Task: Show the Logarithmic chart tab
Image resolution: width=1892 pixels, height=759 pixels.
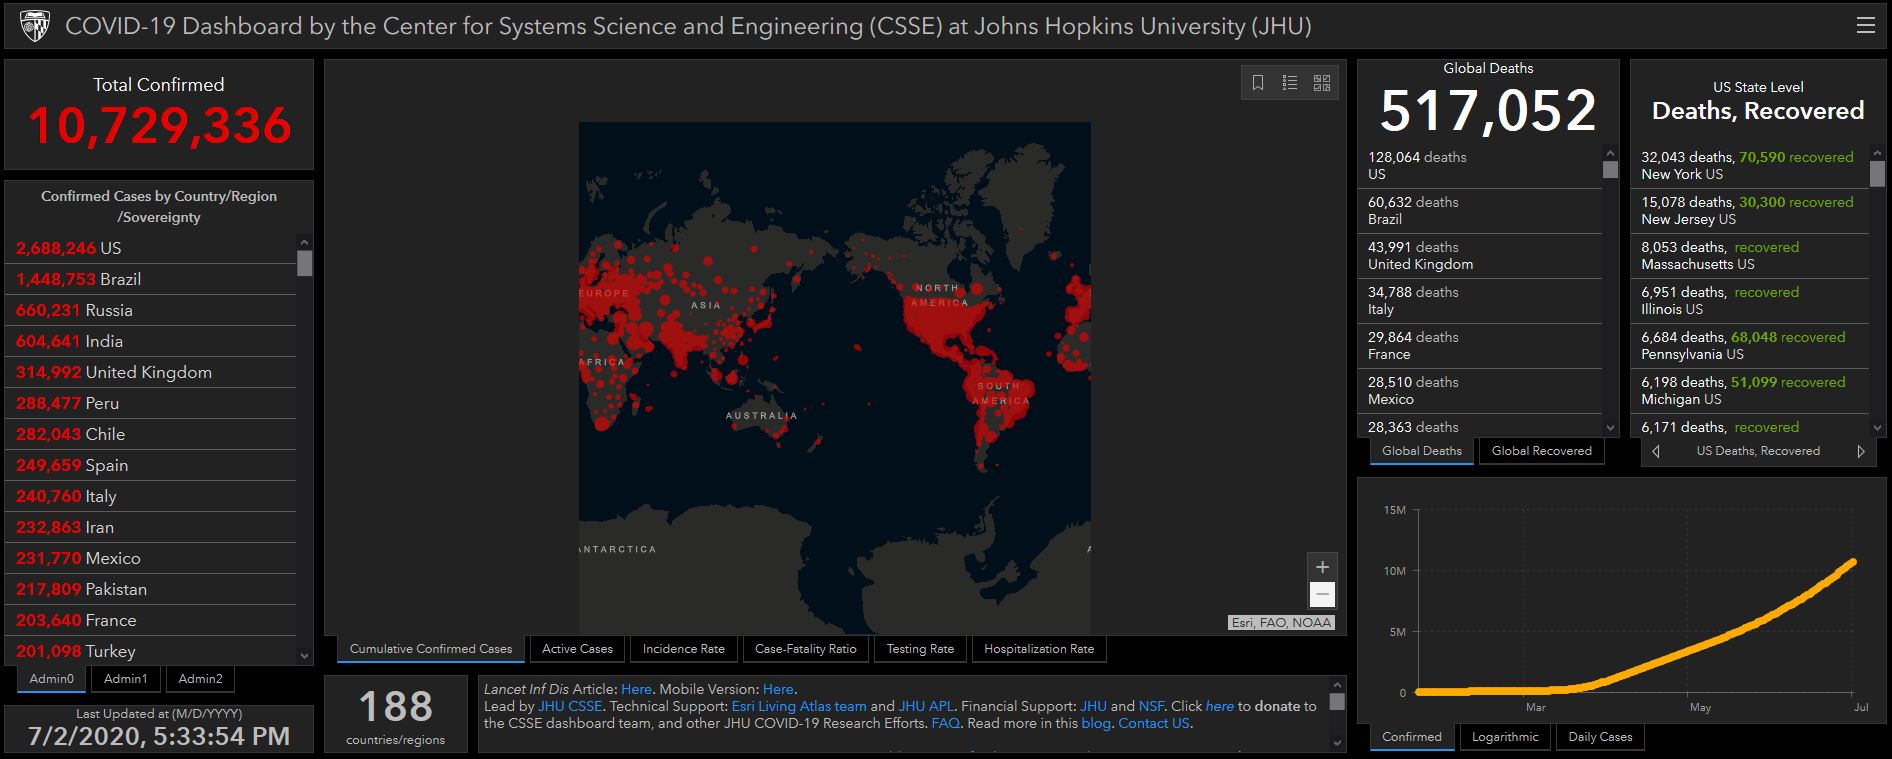Action: (x=1505, y=737)
